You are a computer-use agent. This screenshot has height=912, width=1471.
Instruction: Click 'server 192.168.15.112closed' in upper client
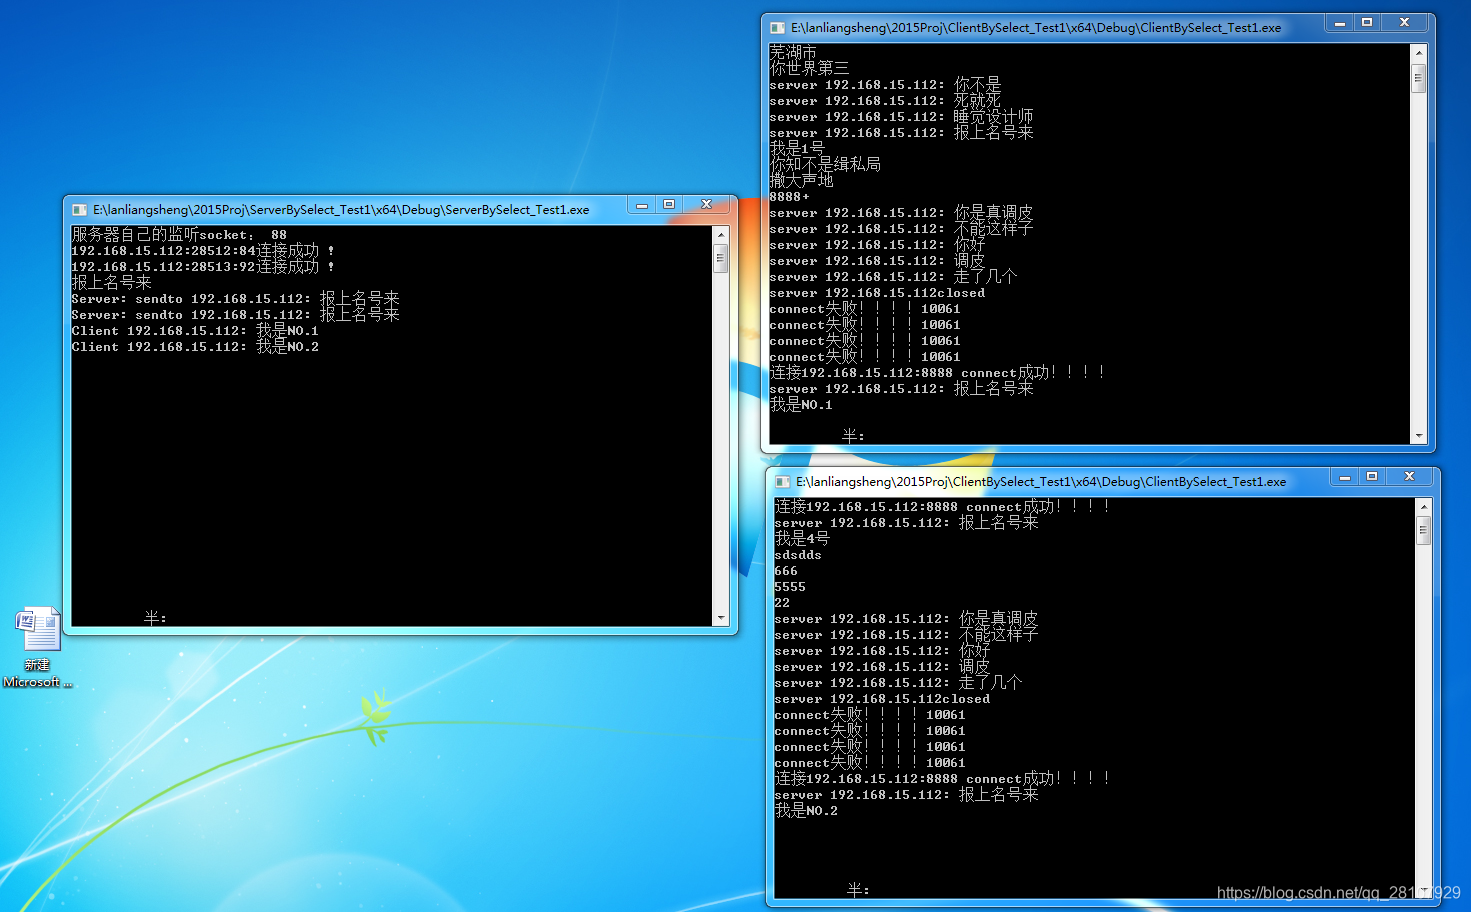[877, 293]
